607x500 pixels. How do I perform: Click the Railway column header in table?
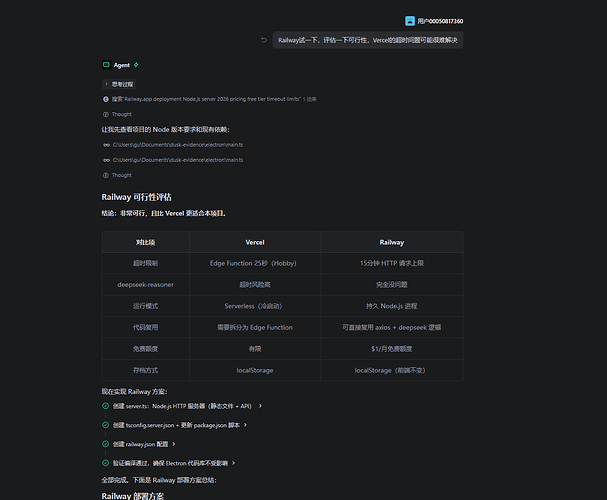391,242
